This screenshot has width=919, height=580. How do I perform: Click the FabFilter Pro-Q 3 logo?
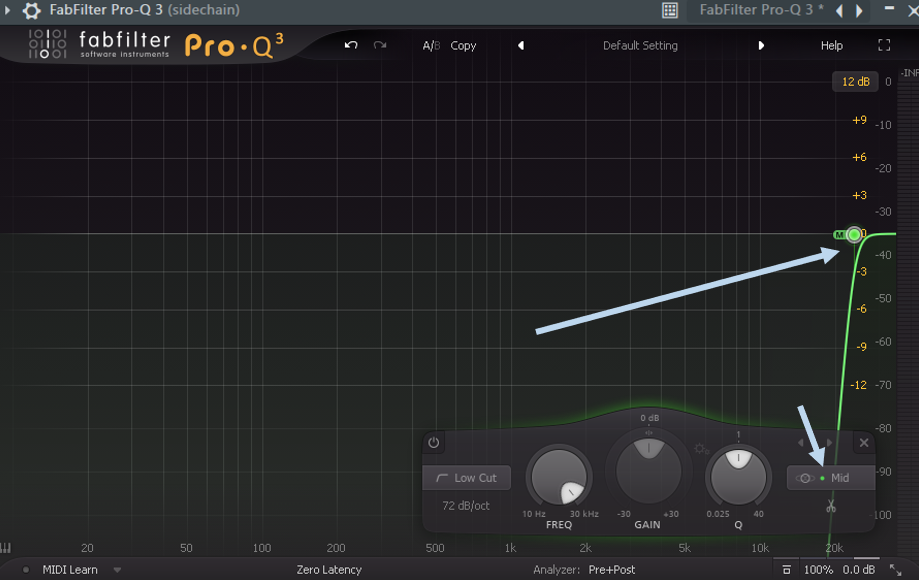[x=157, y=44]
